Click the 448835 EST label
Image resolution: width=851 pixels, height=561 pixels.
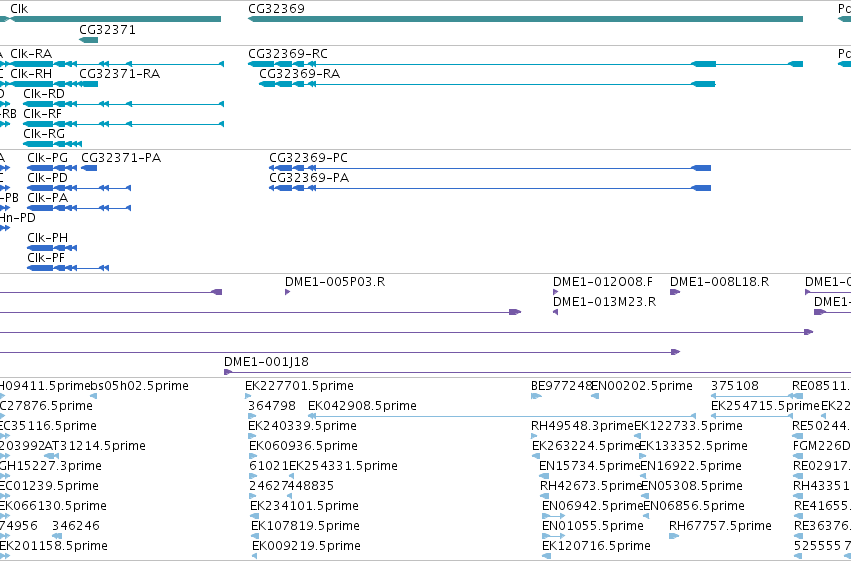coord(311,486)
